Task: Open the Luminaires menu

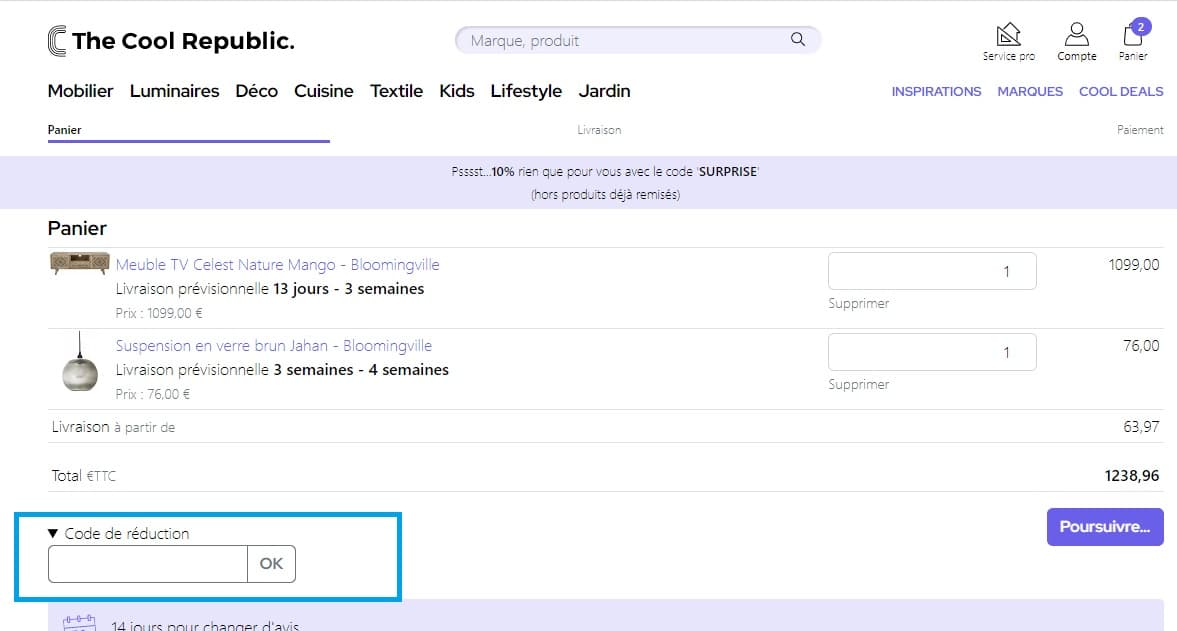Action: coord(174,91)
